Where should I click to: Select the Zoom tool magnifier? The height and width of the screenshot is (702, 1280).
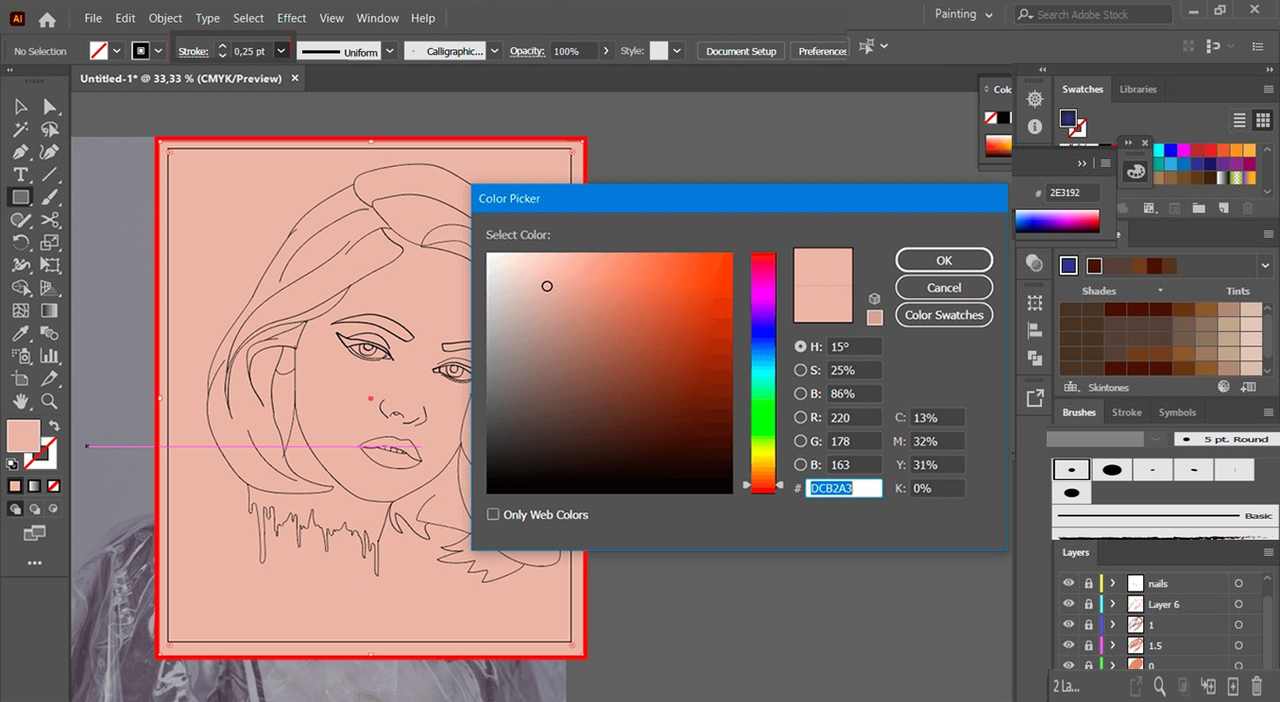coord(50,402)
